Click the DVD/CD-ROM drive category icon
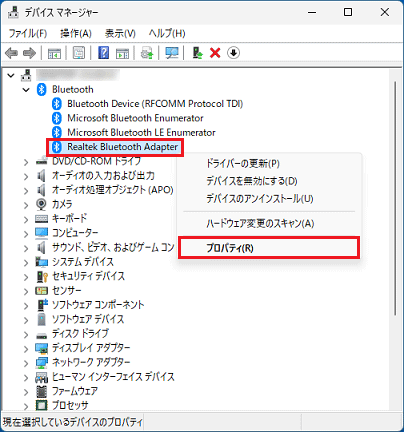 point(41,161)
